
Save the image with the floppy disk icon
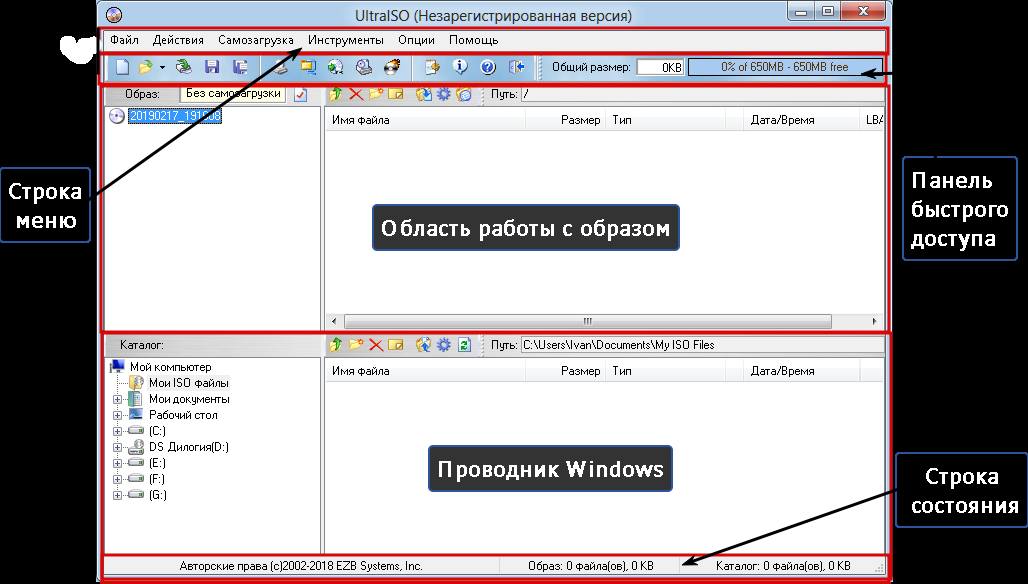[212, 67]
